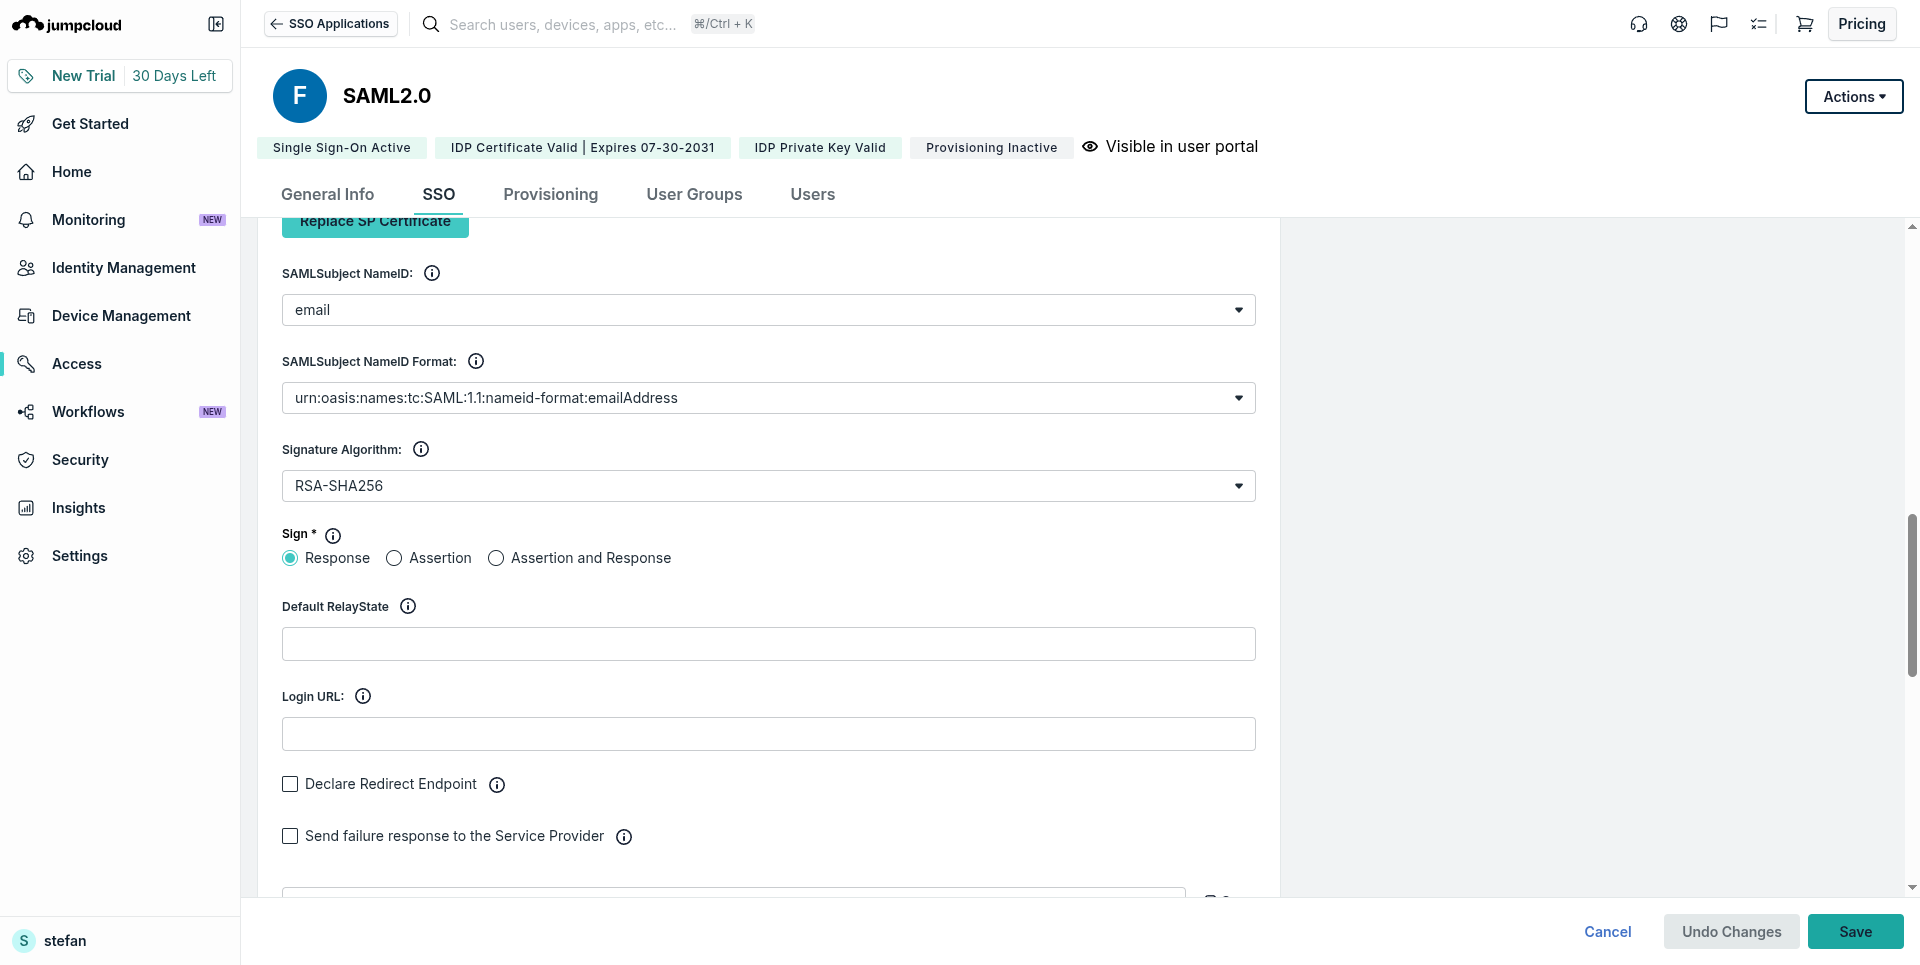Click the Save button
Screen dimensions: 1920x965
tap(1855, 931)
